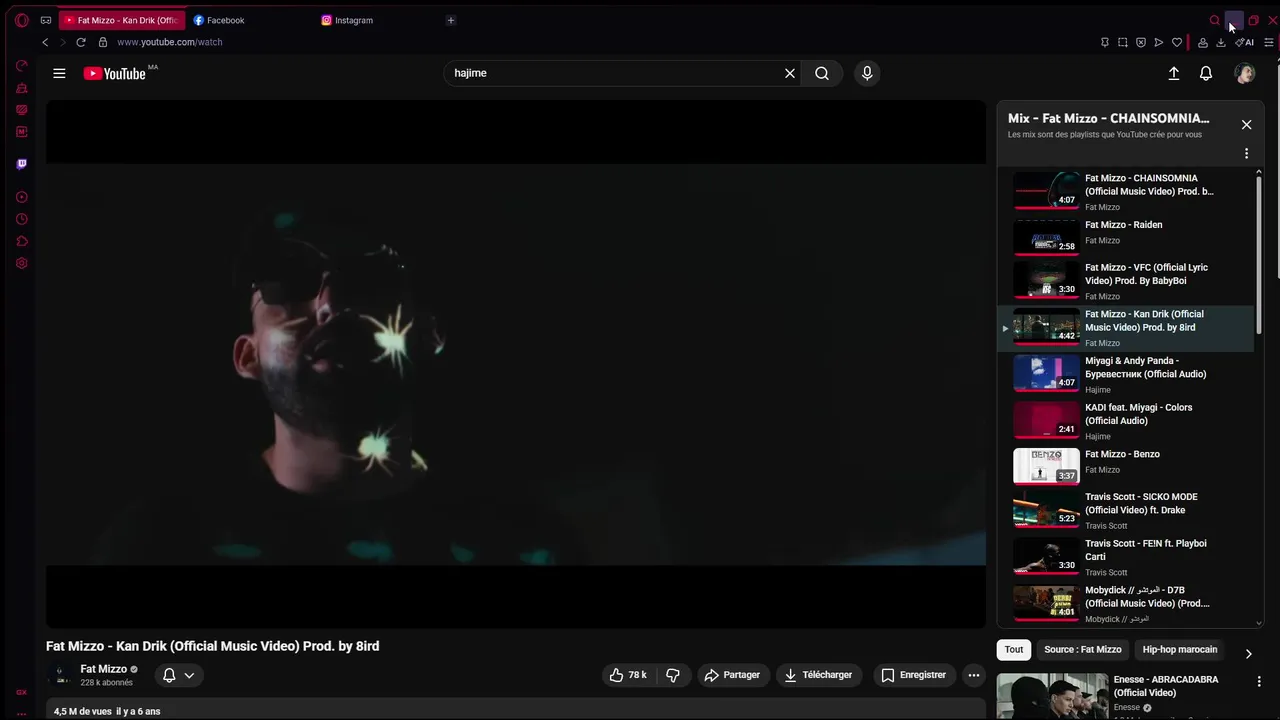Click the pinboard pin icon
Image resolution: width=1280 pixels, height=720 pixels.
(x=1104, y=42)
